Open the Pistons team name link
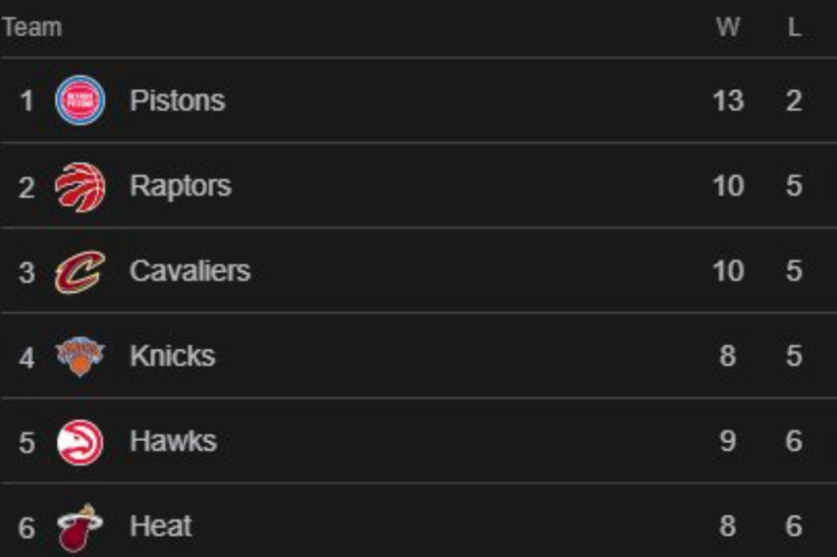Viewport: 837px width, 557px height. coord(177,100)
